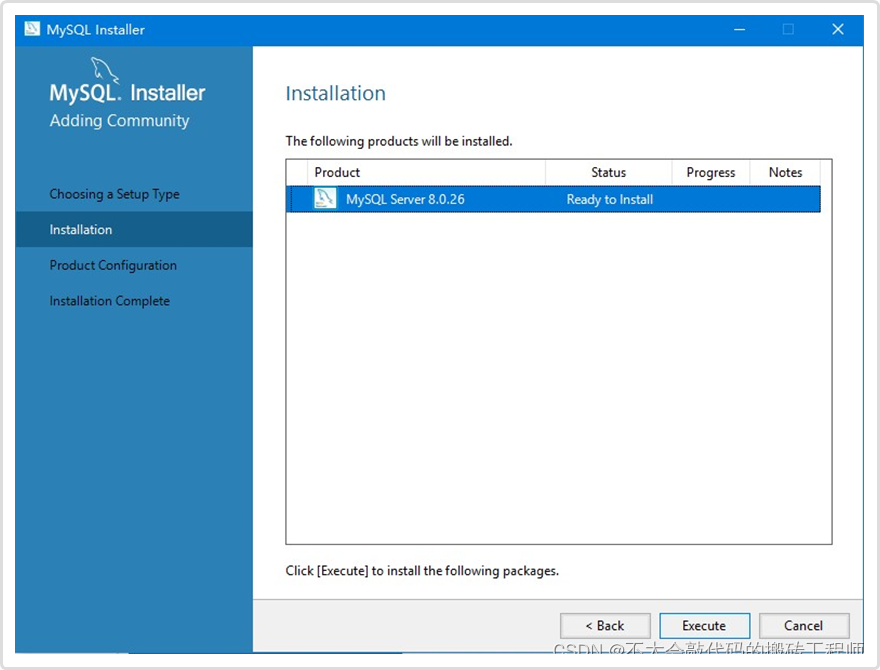Click the MySQL Server 8.0.26 product icon

(x=325, y=199)
